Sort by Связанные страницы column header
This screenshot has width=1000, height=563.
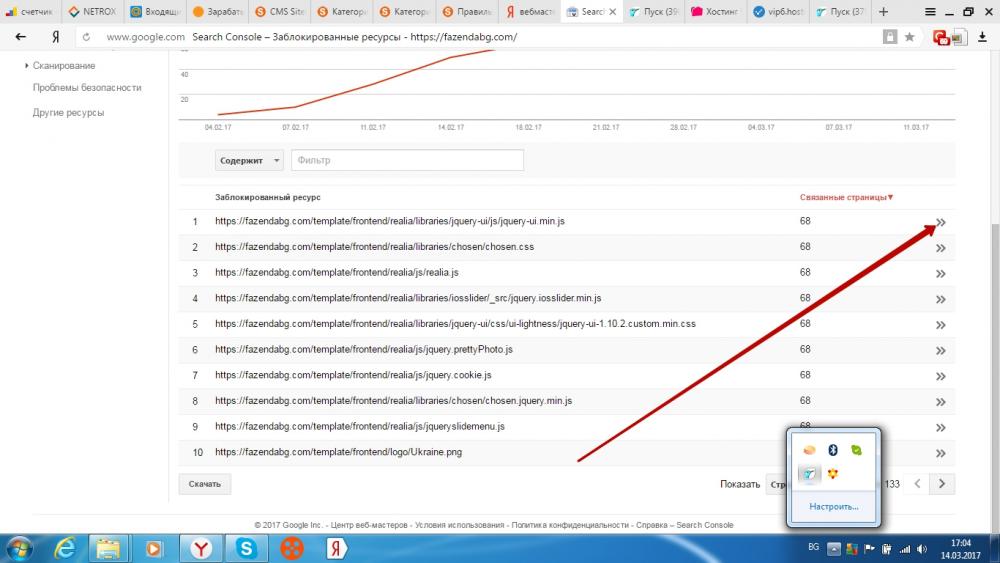[x=846, y=197]
